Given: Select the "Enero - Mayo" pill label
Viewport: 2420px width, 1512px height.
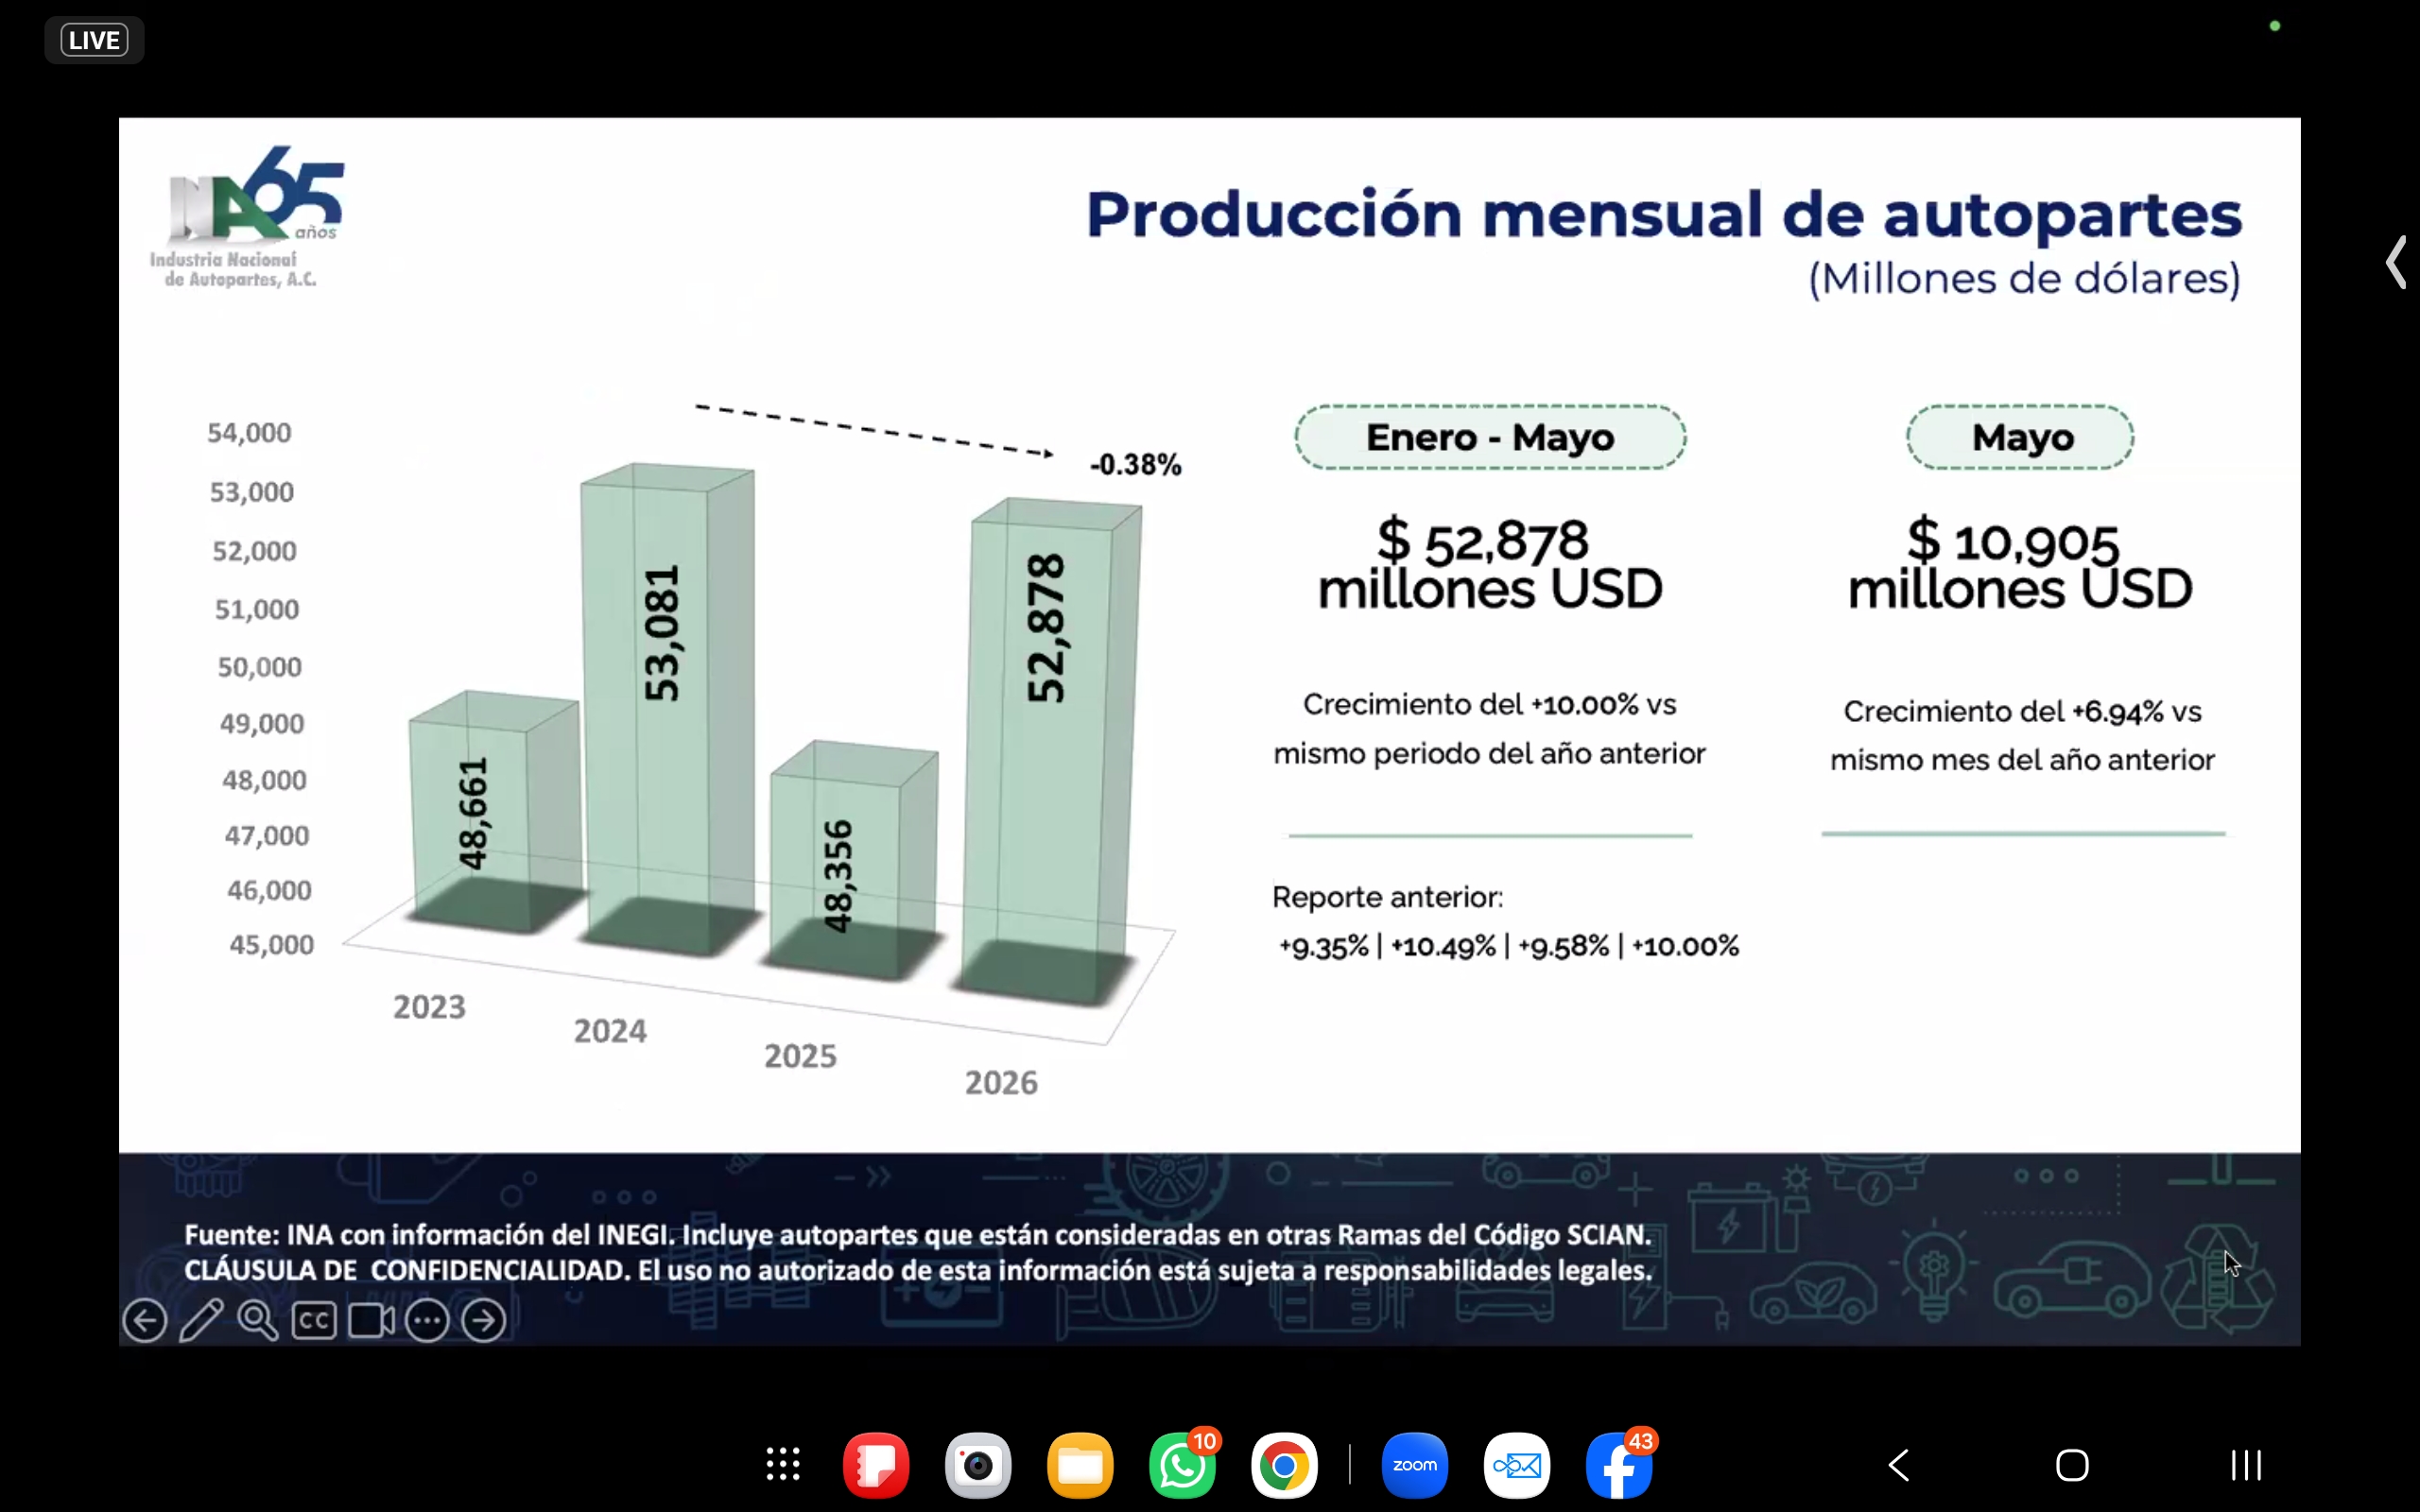Looking at the screenshot, I should coord(1490,437).
